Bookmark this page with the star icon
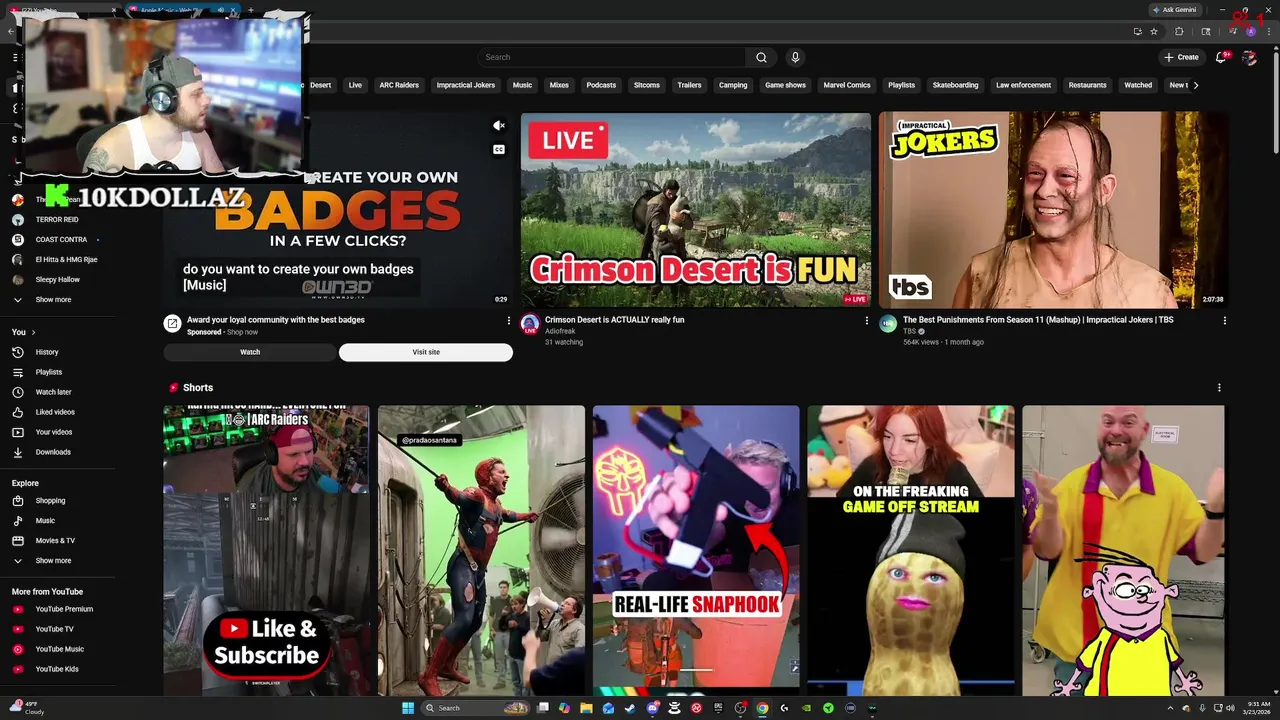The height and width of the screenshot is (720, 1280). (x=1154, y=31)
